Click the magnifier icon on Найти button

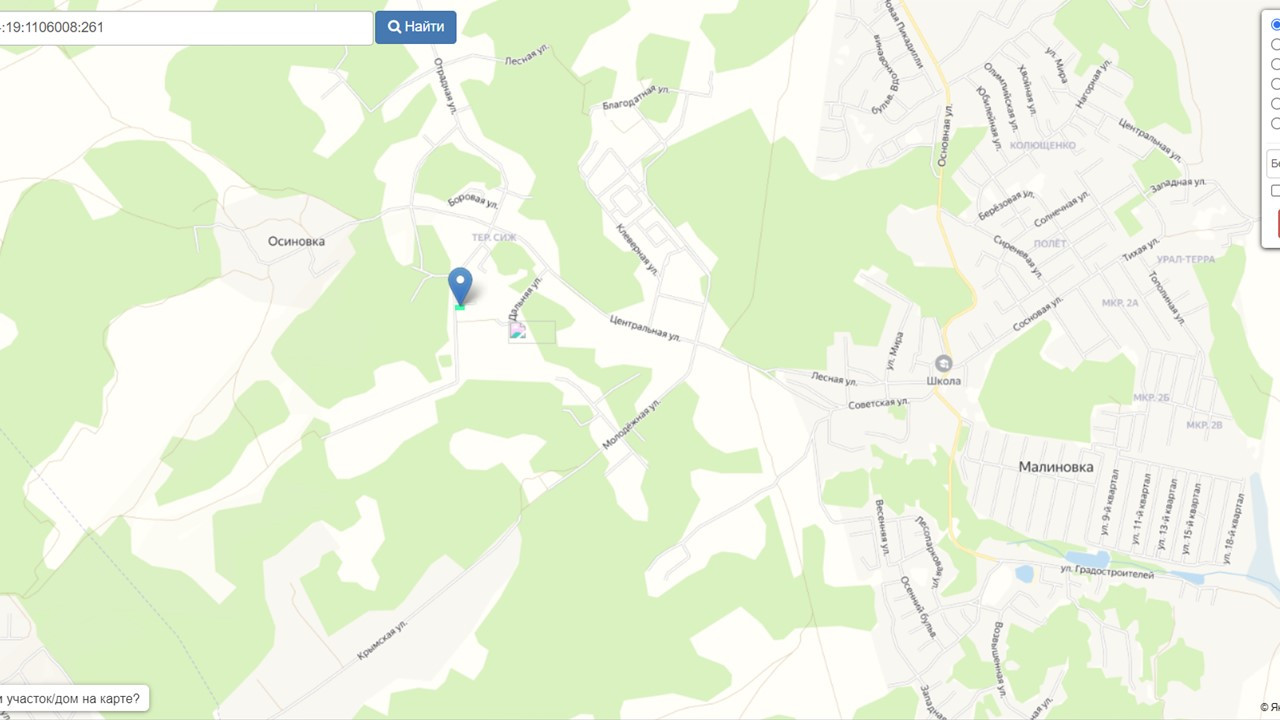[x=394, y=27]
